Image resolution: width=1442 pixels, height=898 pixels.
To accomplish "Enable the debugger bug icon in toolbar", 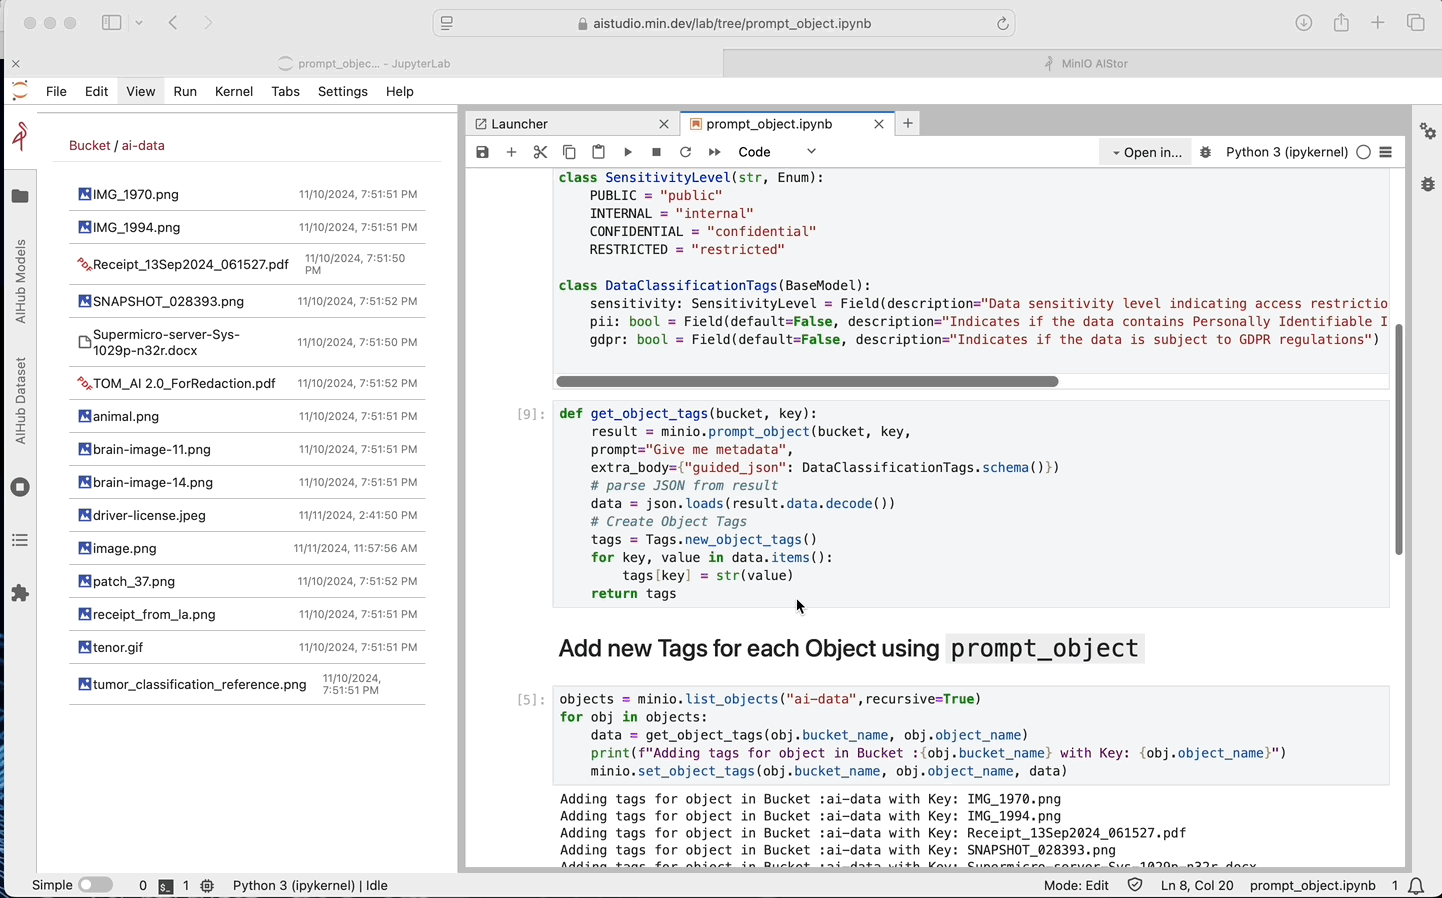I will click(x=1205, y=152).
